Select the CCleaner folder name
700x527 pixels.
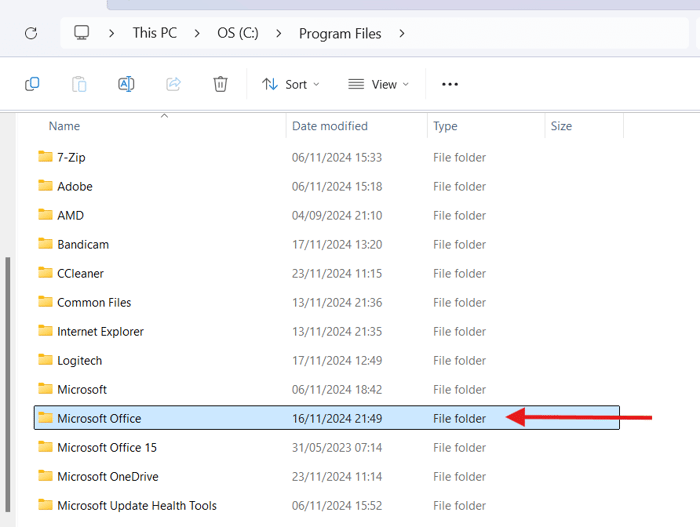(80, 273)
